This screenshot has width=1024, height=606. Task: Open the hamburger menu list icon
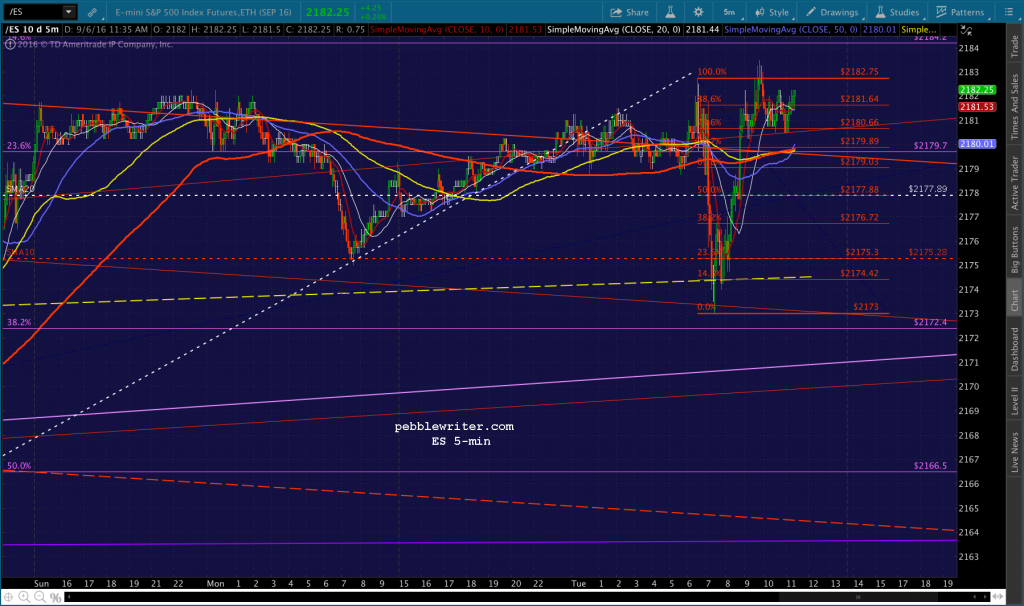[x=1008, y=12]
